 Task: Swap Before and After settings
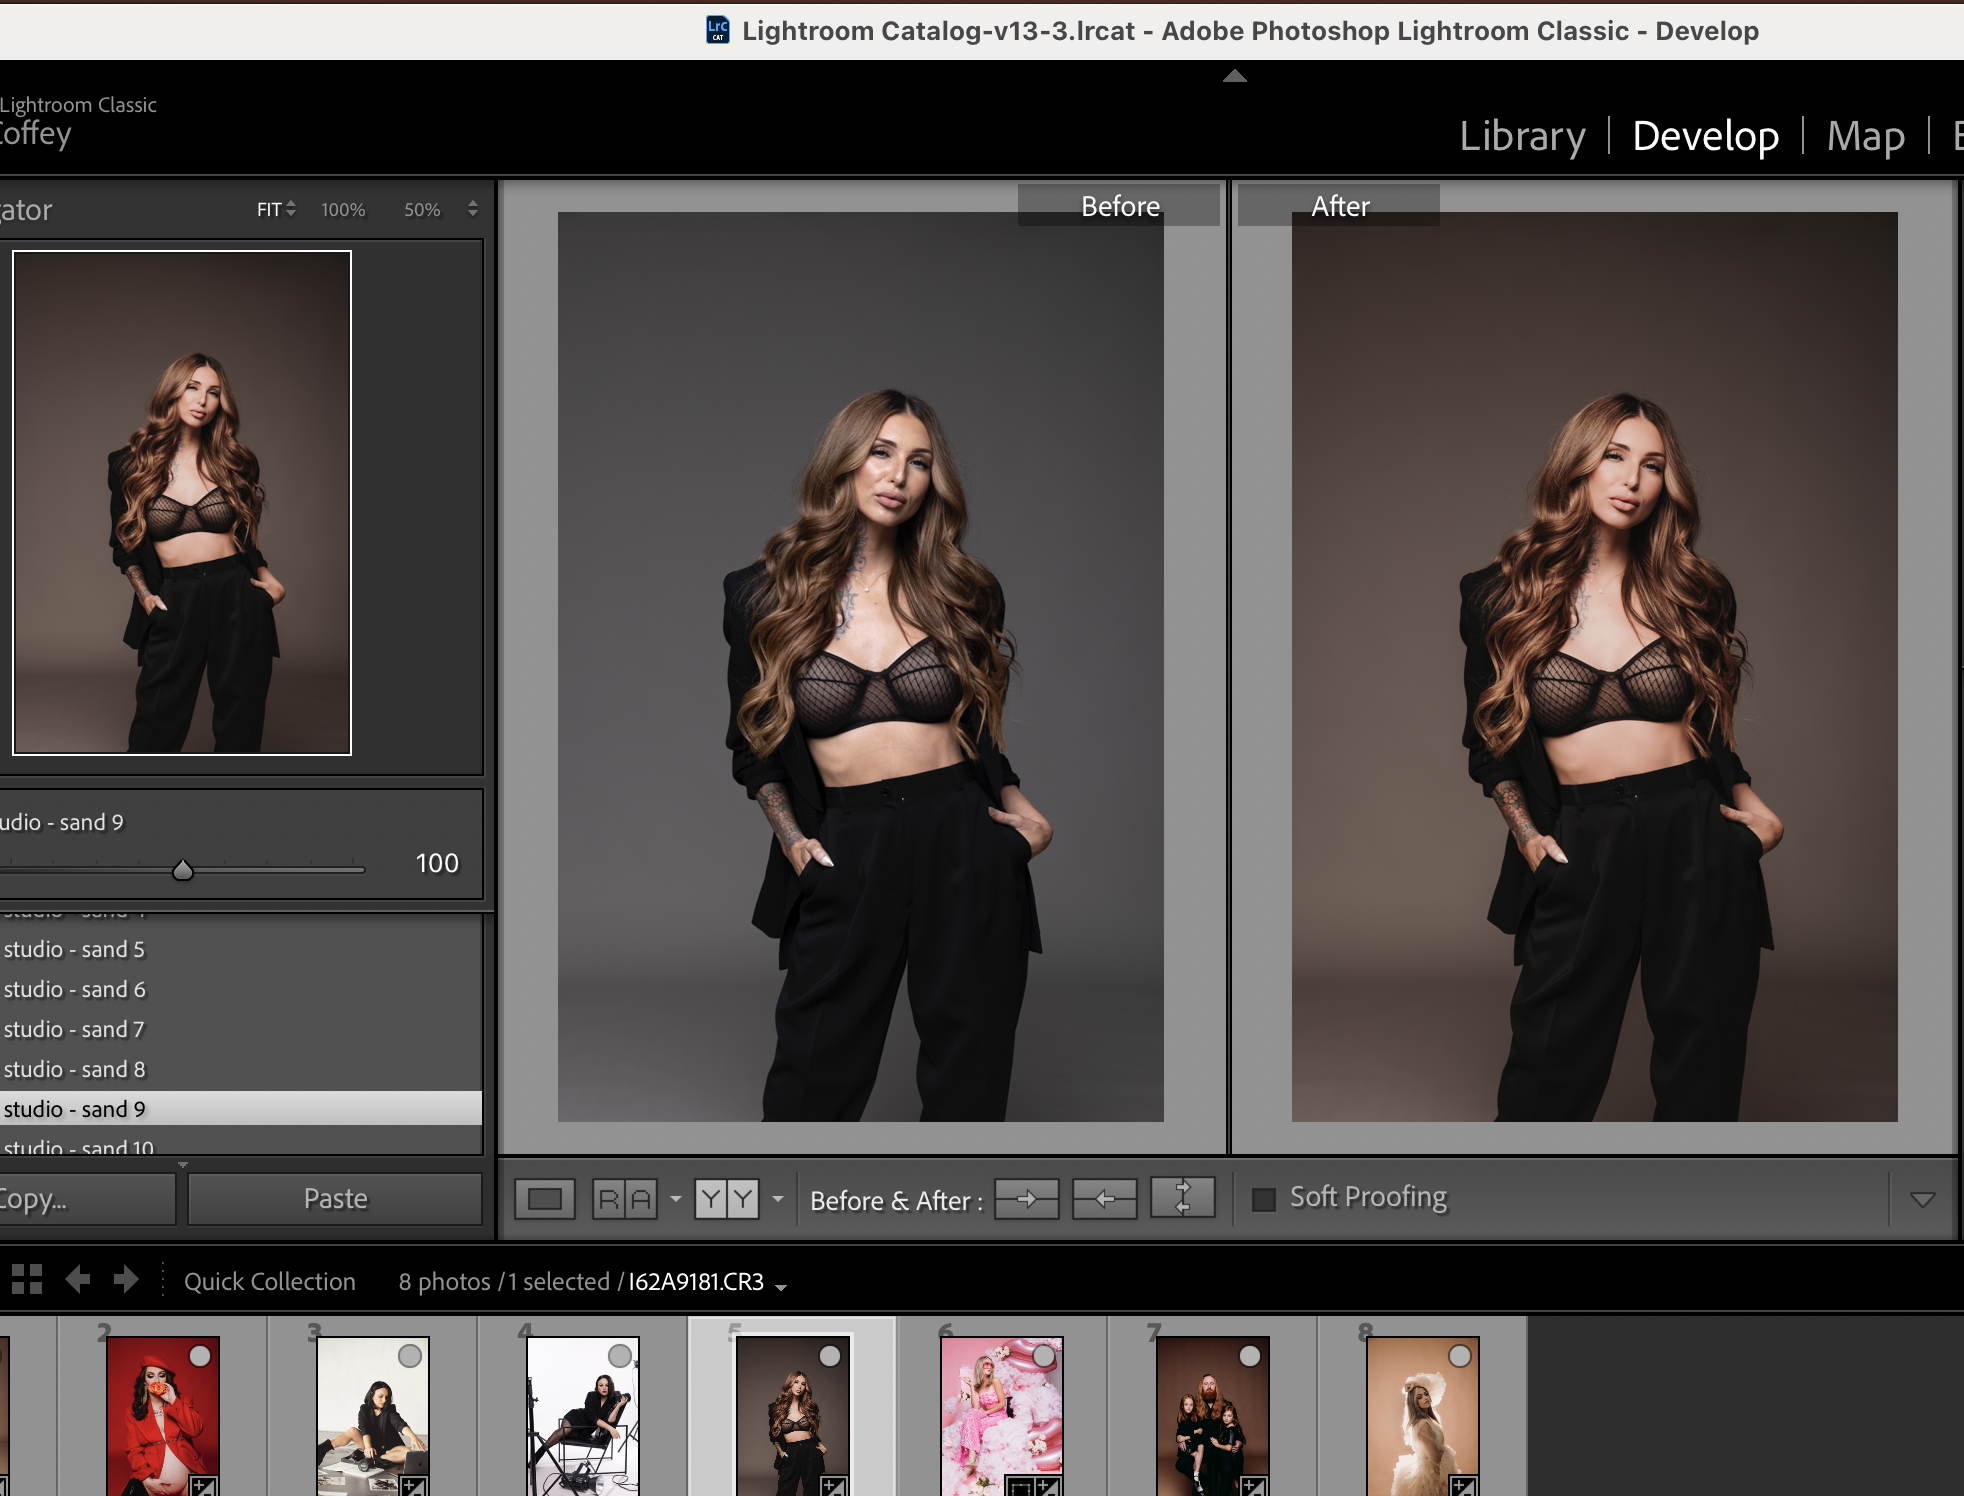point(1183,1198)
